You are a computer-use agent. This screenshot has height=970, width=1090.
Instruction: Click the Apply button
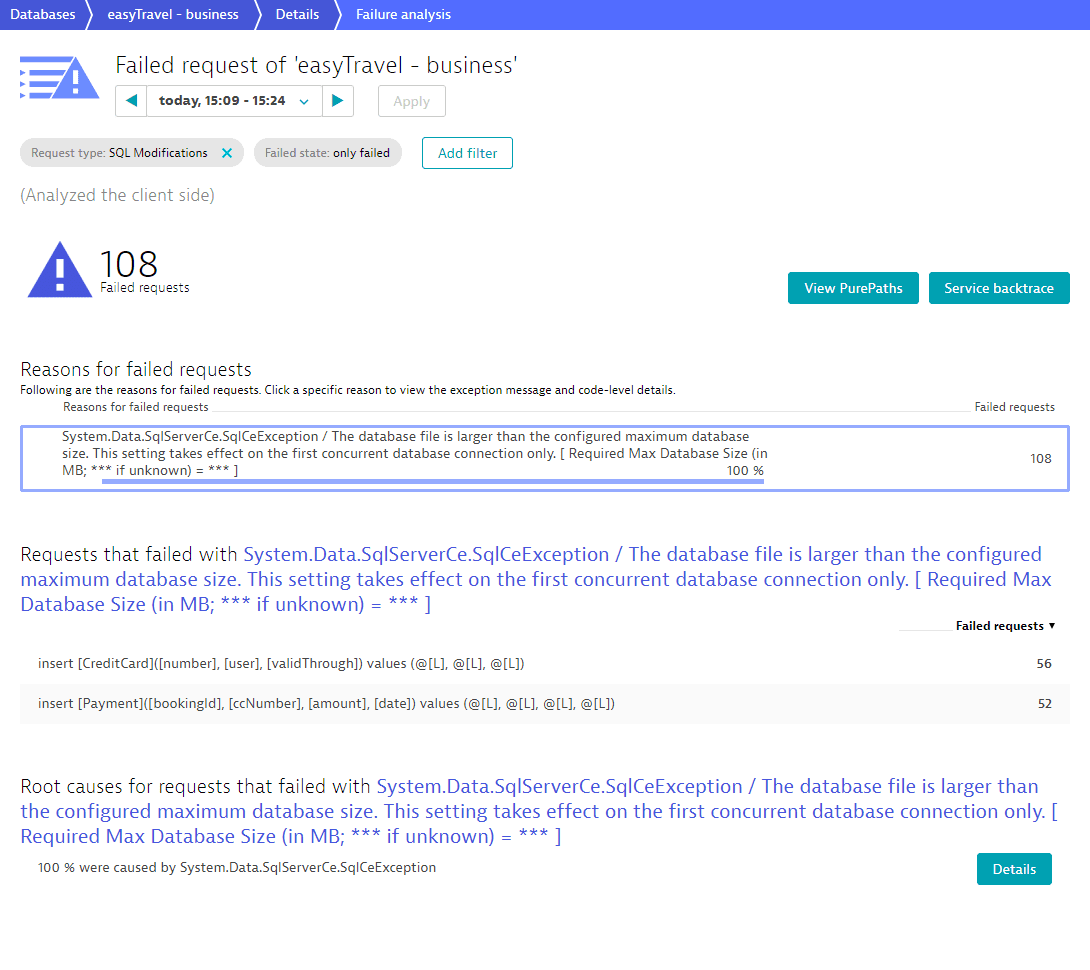point(412,102)
